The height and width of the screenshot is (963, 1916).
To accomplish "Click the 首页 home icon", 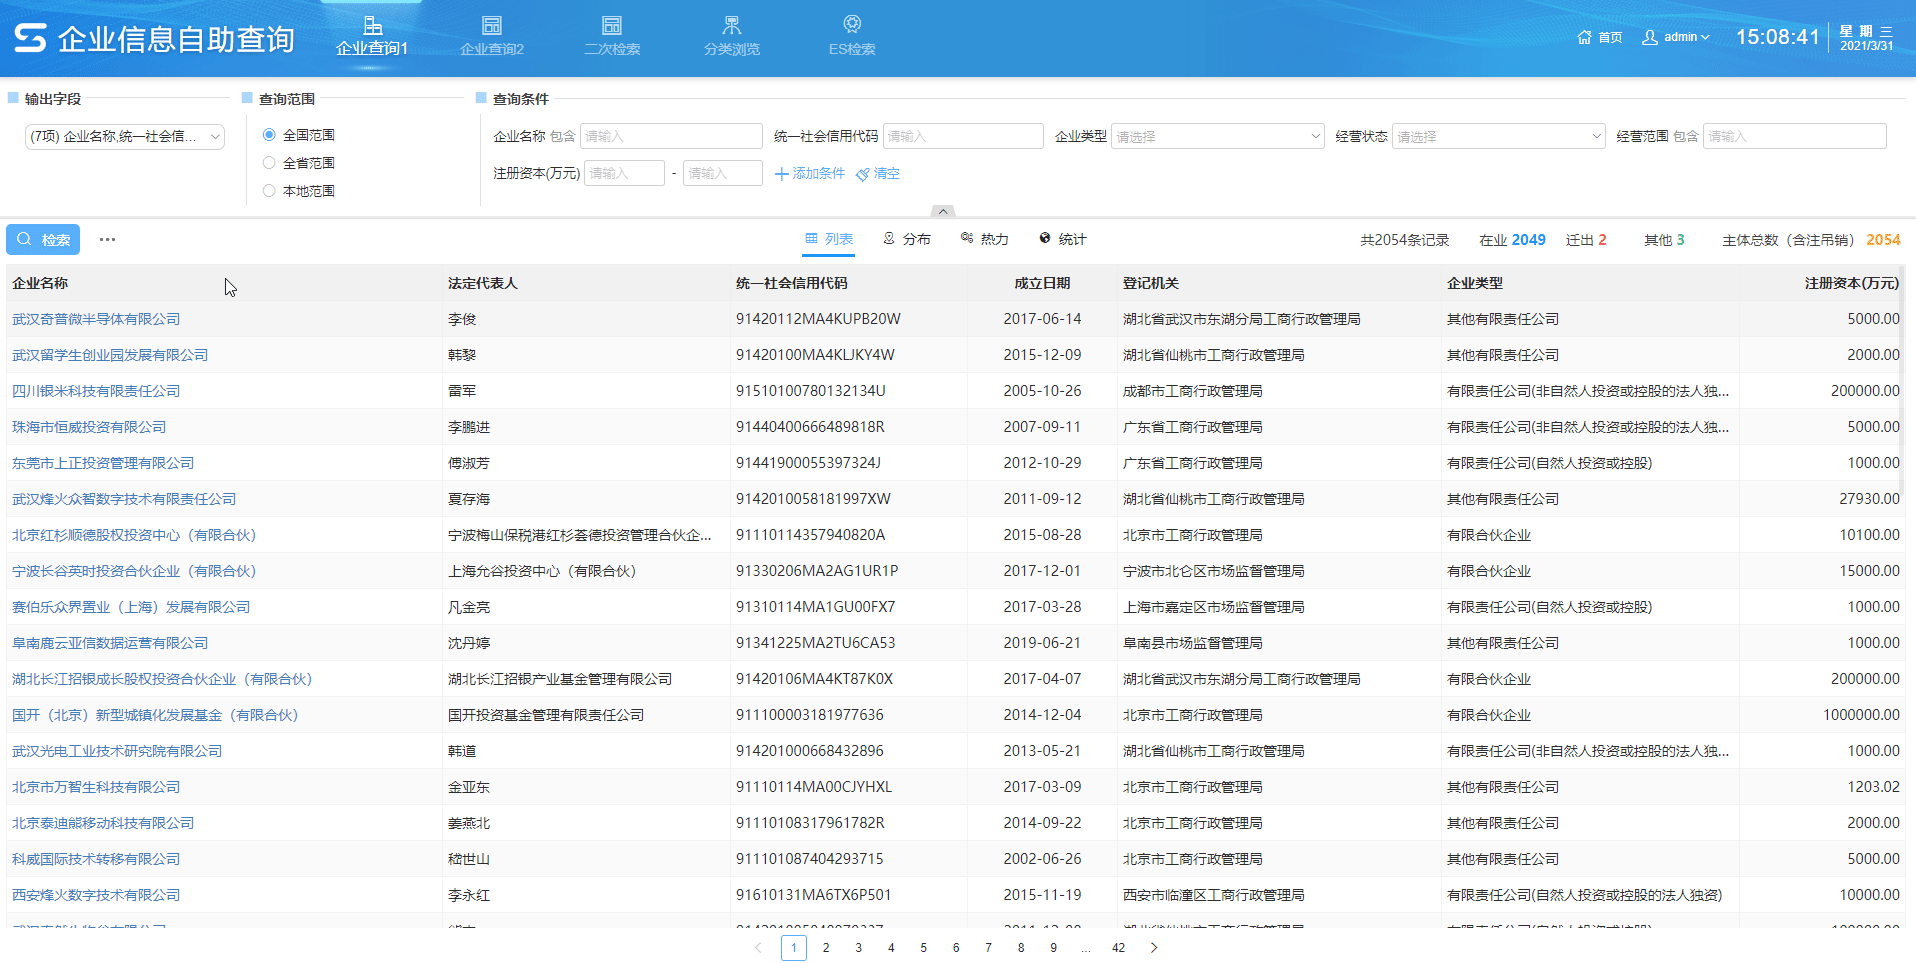I will tap(1584, 37).
